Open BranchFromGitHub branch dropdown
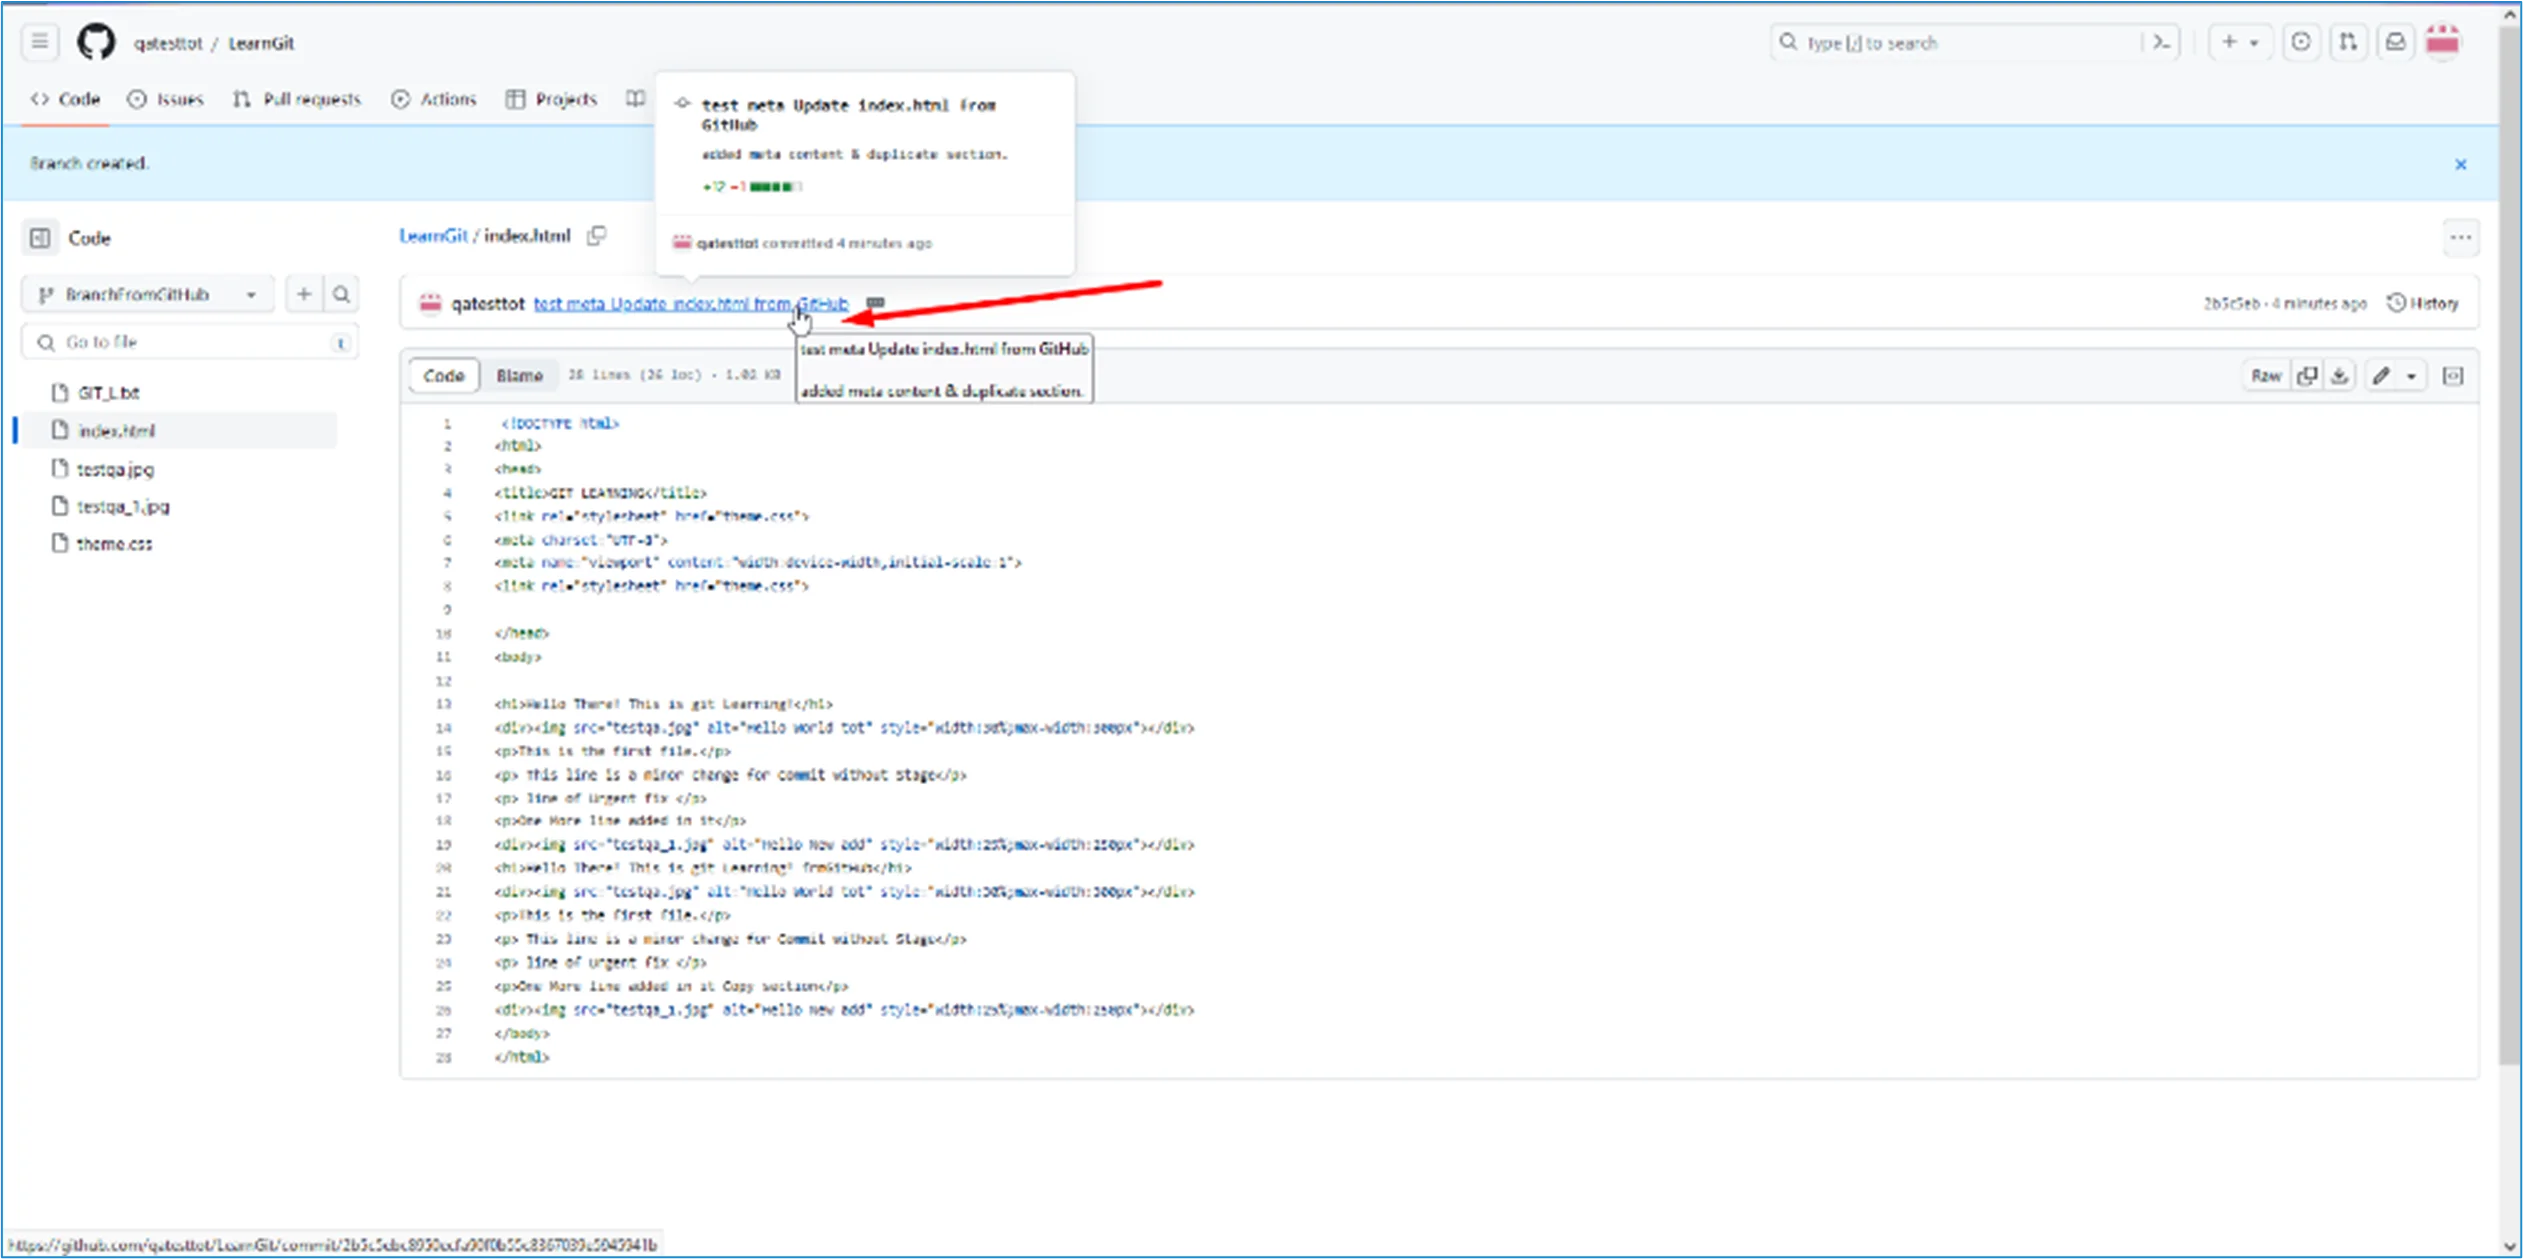The width and height of the screenshot is (2523, 1259). (x=147, y=295)
